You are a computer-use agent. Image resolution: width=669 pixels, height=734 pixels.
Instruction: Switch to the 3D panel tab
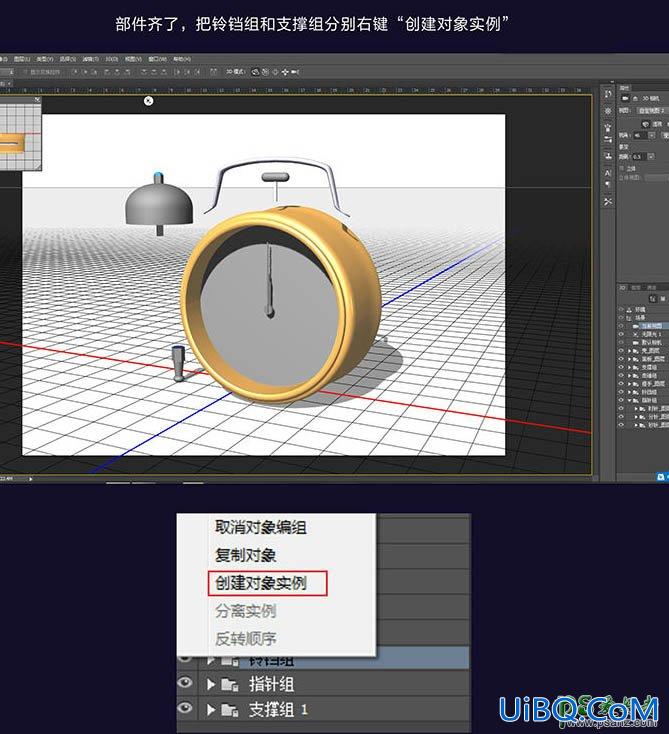coord(621,288)
